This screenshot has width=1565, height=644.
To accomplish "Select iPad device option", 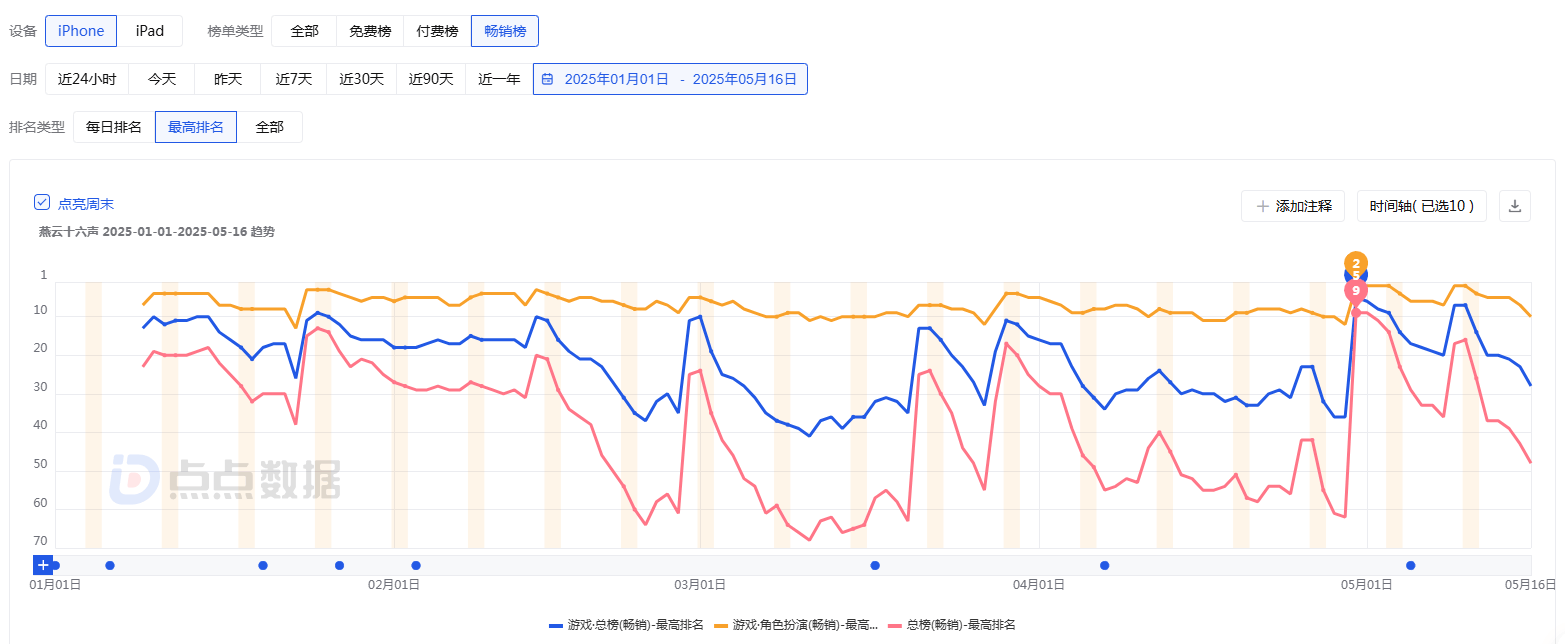I will pyautogui.click(x=150, y=31).
